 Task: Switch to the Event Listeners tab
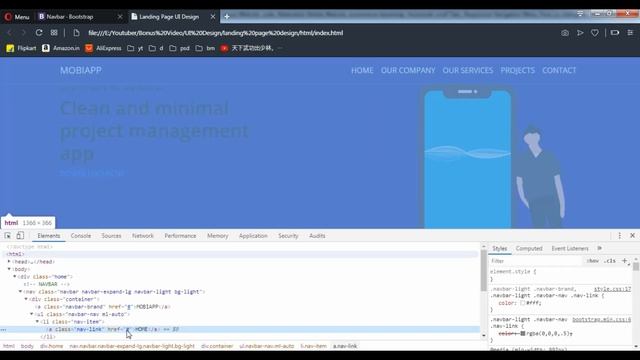570,249
